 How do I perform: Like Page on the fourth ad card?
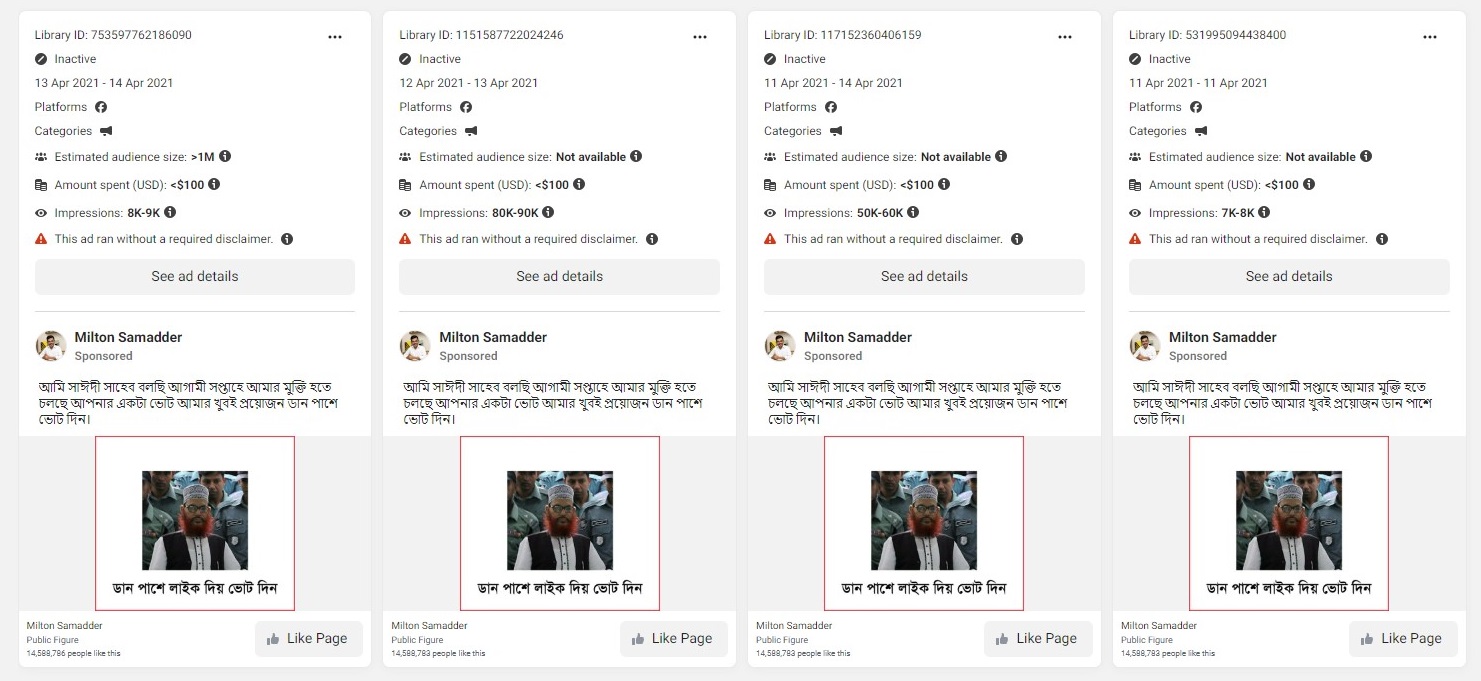click(1401, 638)
